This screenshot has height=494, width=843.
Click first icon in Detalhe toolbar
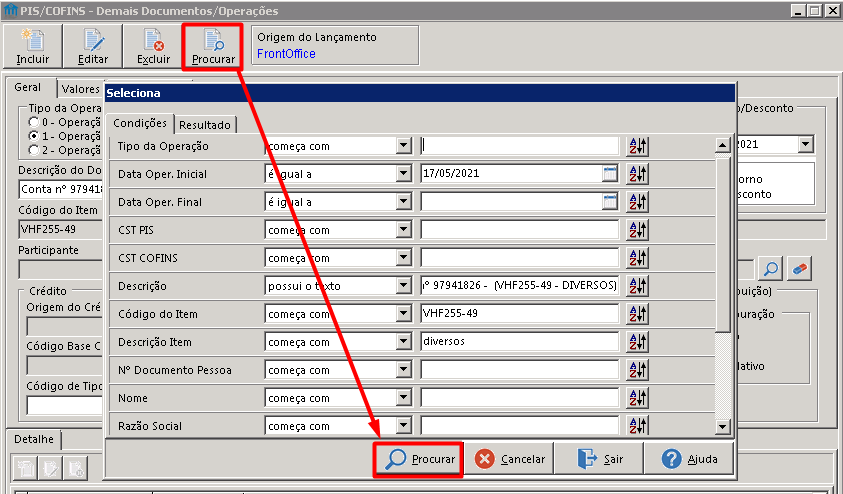[x=24, y=468]
